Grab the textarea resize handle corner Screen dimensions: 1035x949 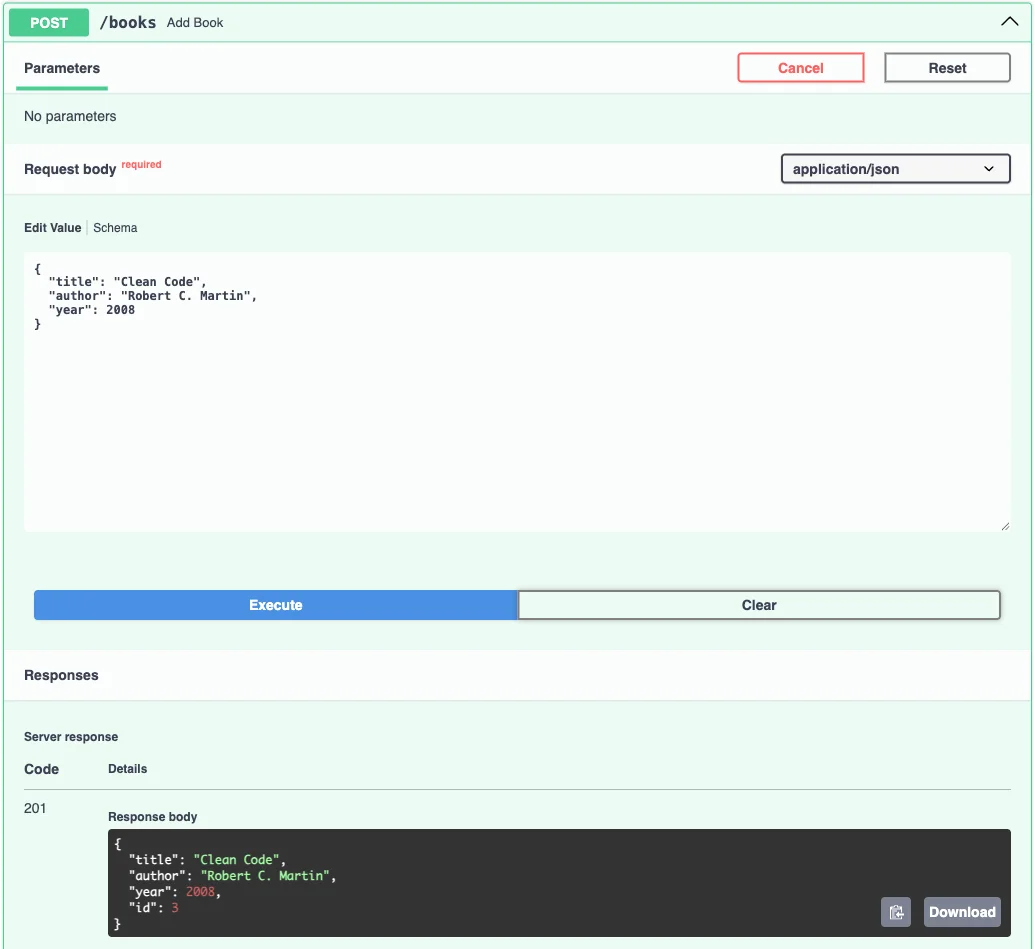coord(1005,526)
